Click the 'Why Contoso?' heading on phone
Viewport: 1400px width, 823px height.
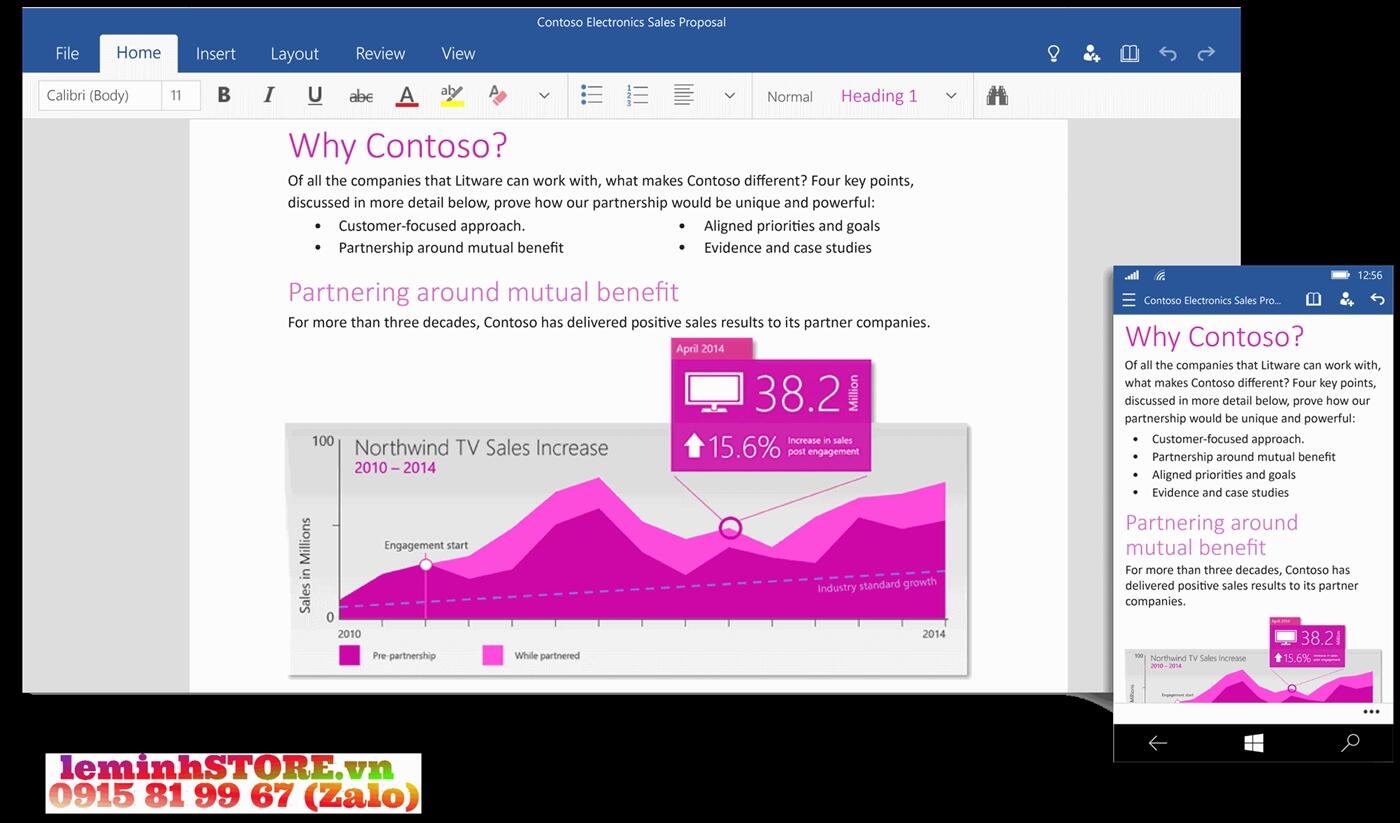click(x=1214, y=337)
